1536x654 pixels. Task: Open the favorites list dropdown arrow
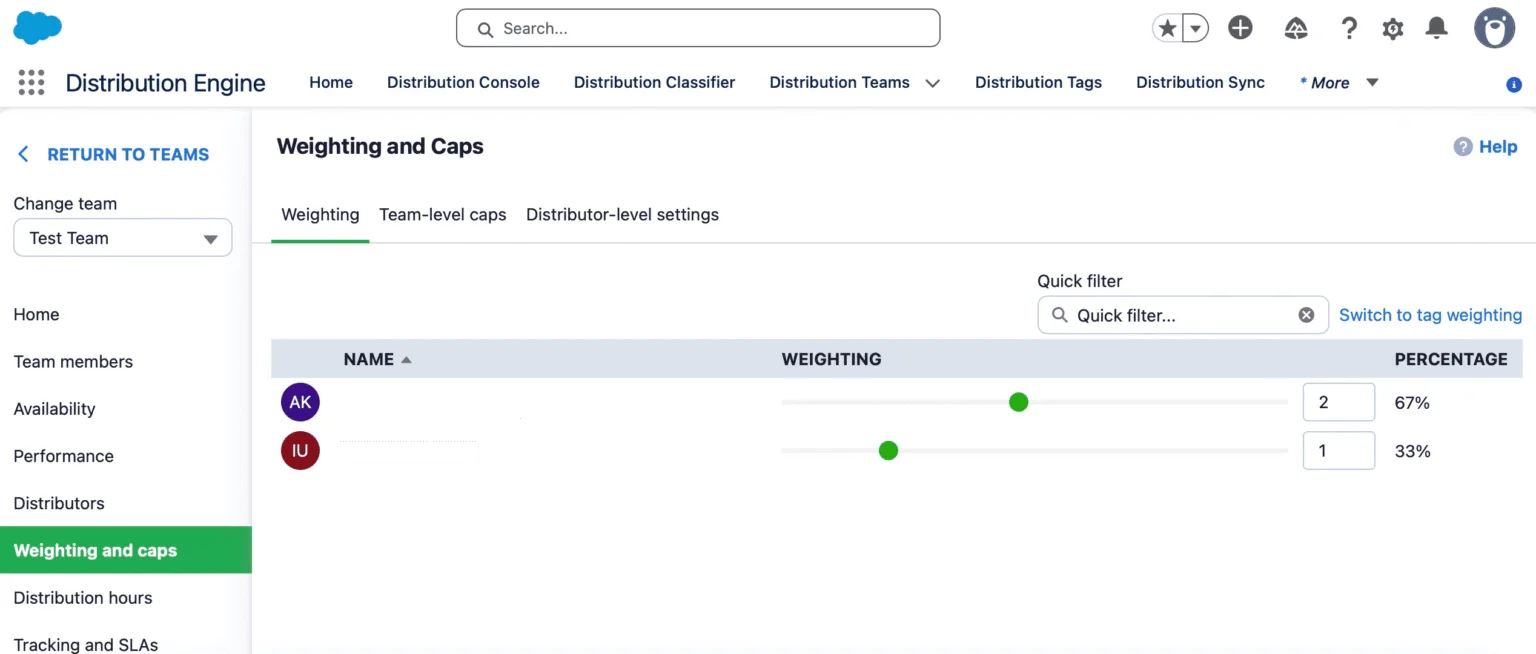point(1196,29)
